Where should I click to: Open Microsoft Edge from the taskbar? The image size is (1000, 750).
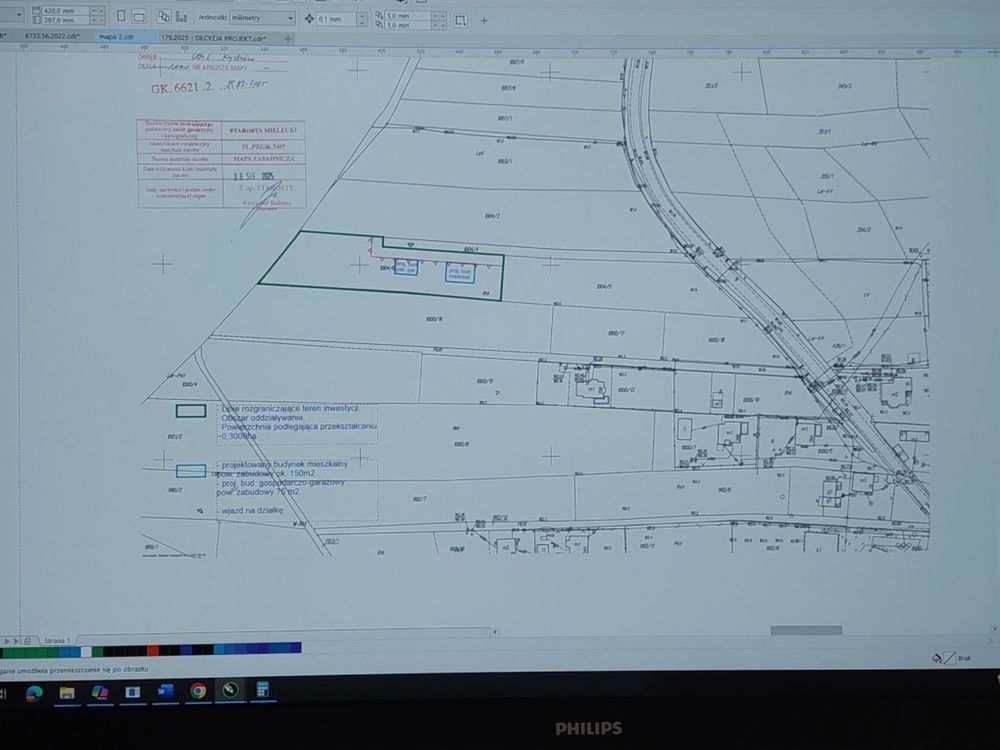[34, 693]
